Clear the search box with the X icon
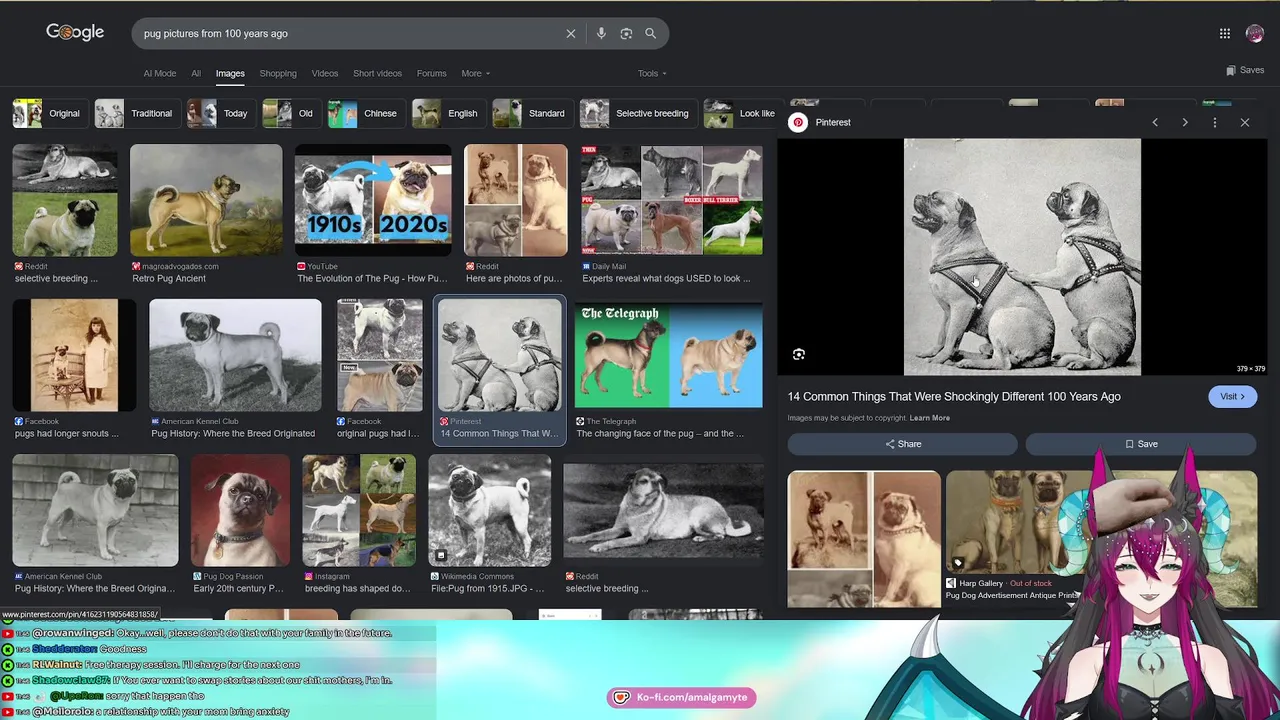 (571, 34)
